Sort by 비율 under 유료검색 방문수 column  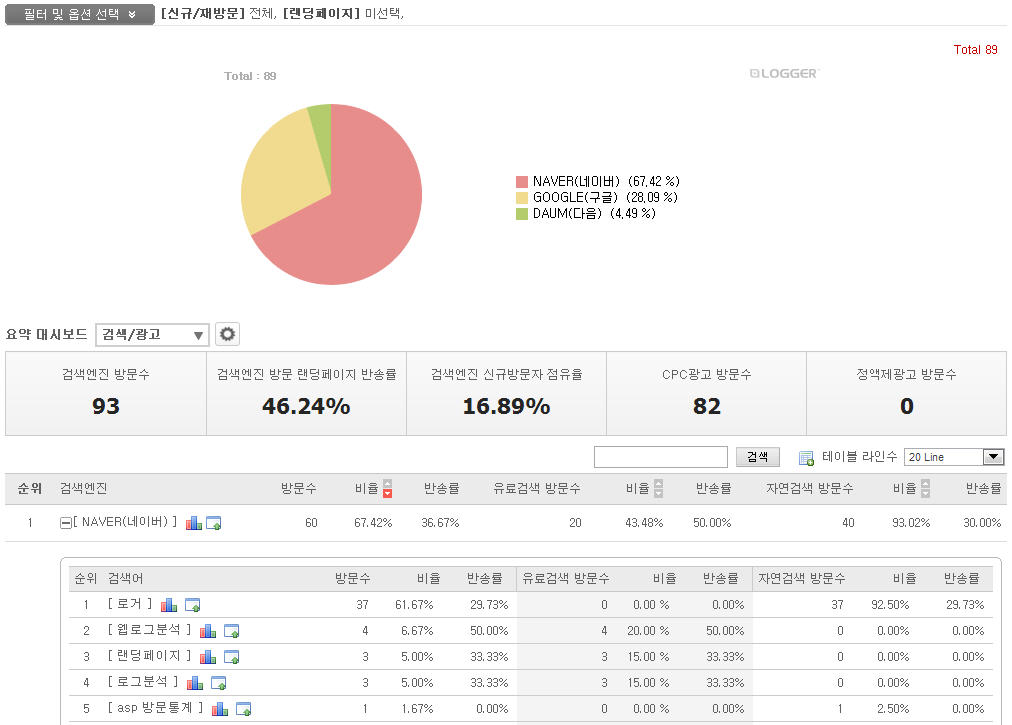658,489
